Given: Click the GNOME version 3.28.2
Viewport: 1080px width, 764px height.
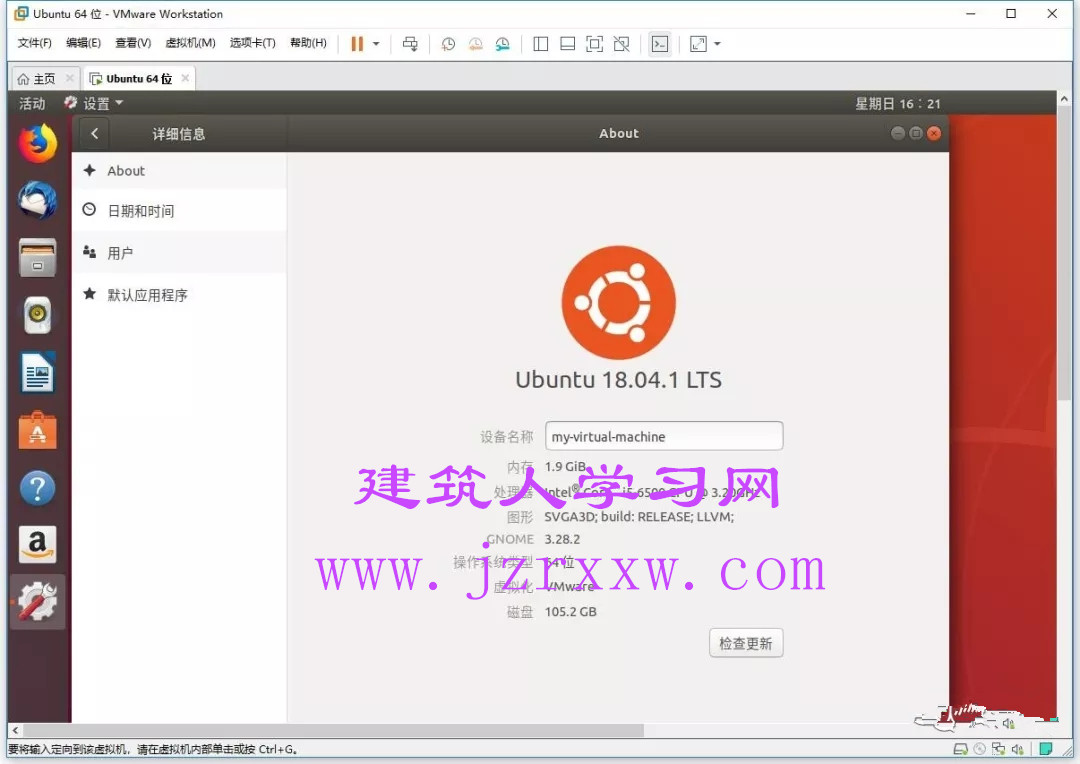Looking at the screenshot, I should click(x=562, y=539).
